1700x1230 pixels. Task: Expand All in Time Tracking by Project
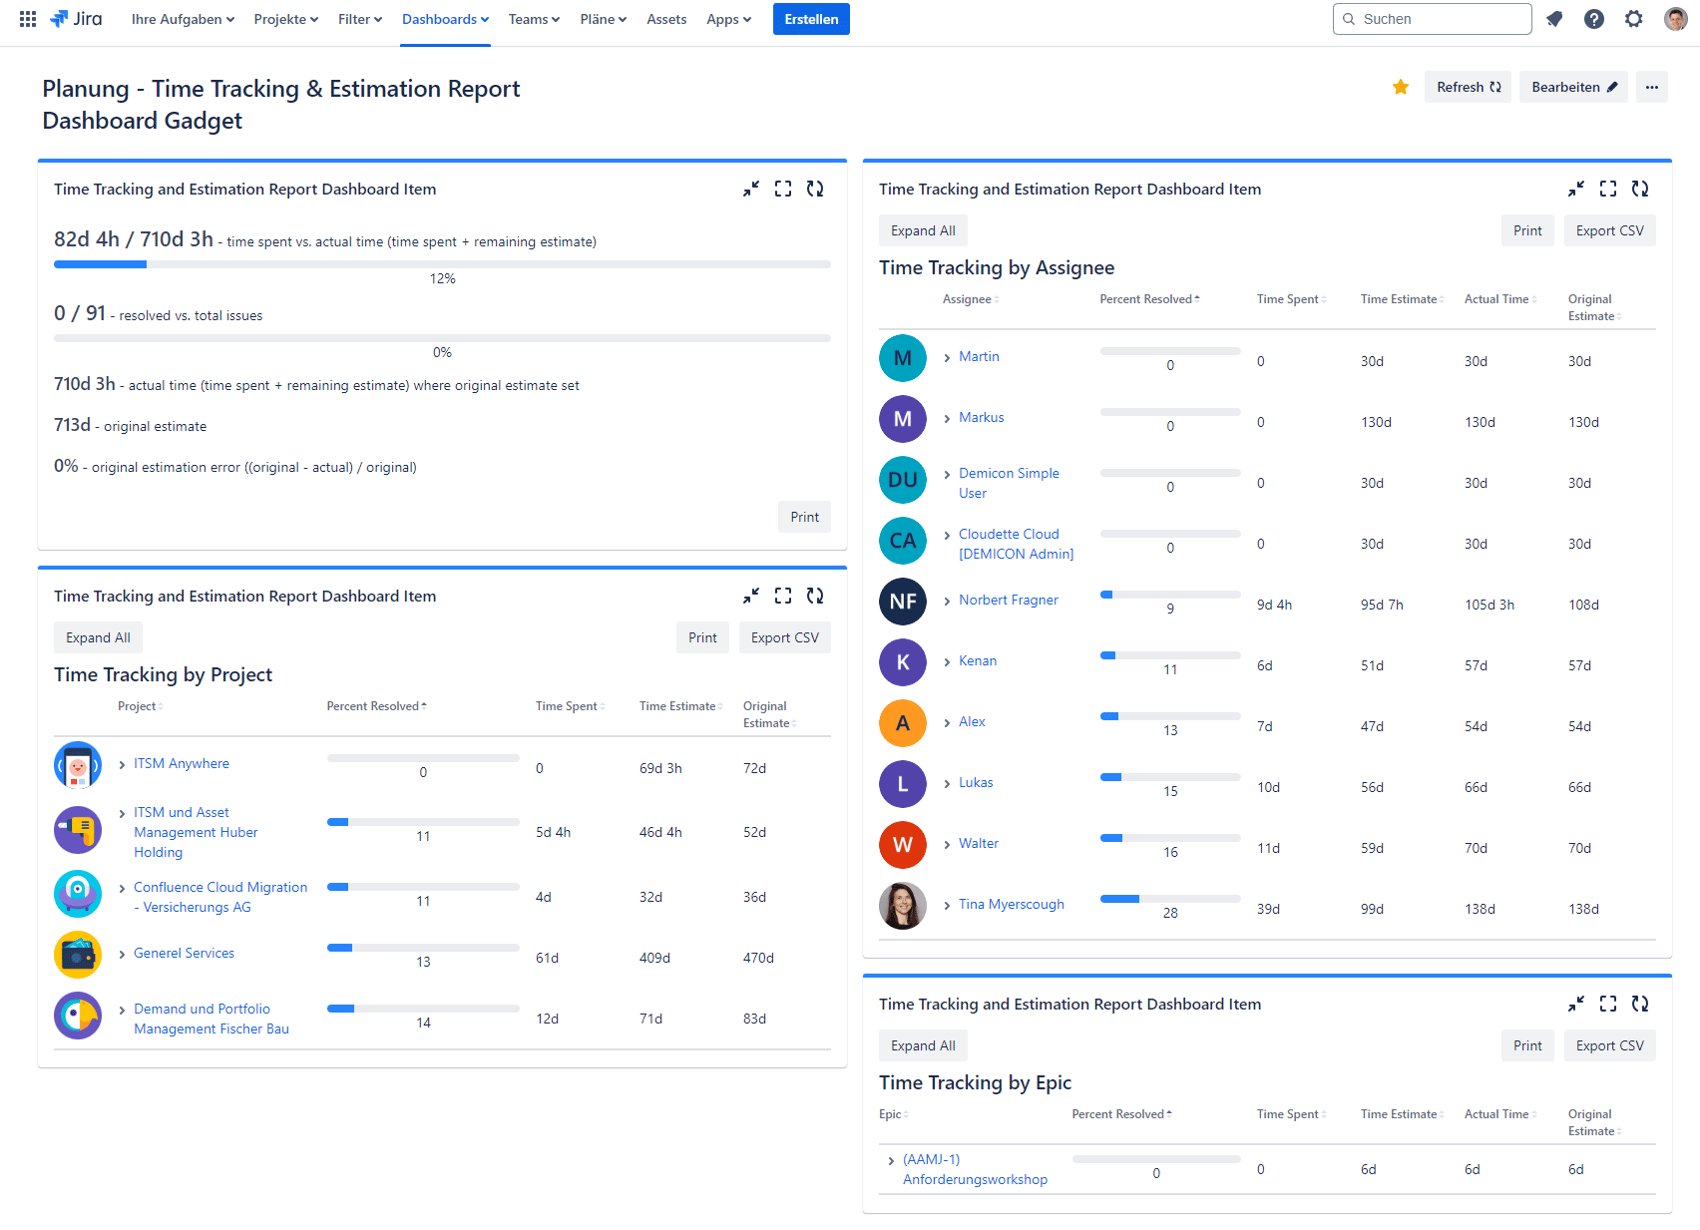click(x=98, y=638)
